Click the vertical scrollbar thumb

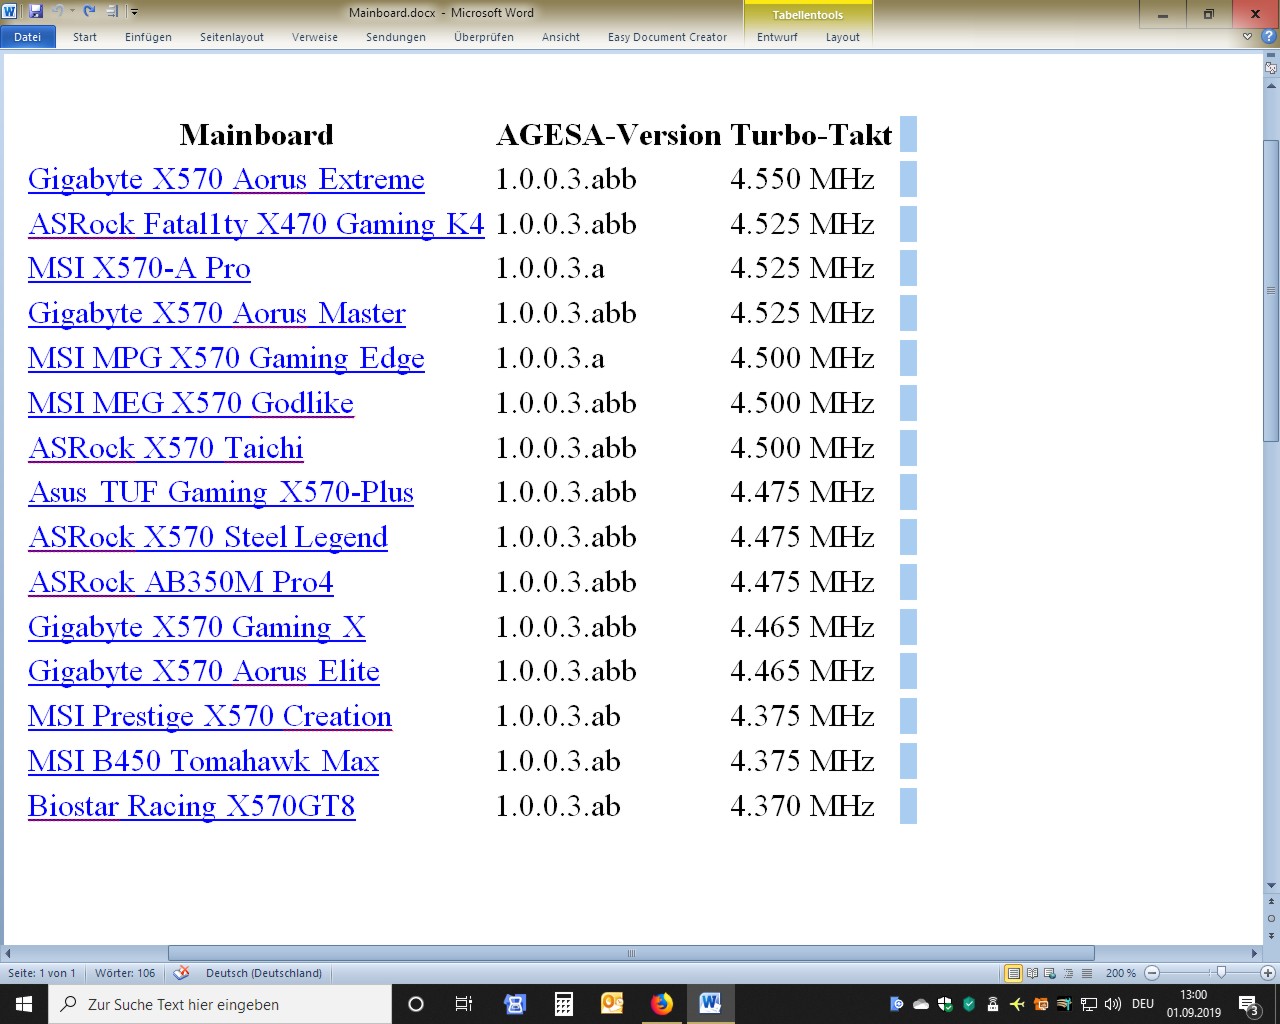[x=1271, y=290]
